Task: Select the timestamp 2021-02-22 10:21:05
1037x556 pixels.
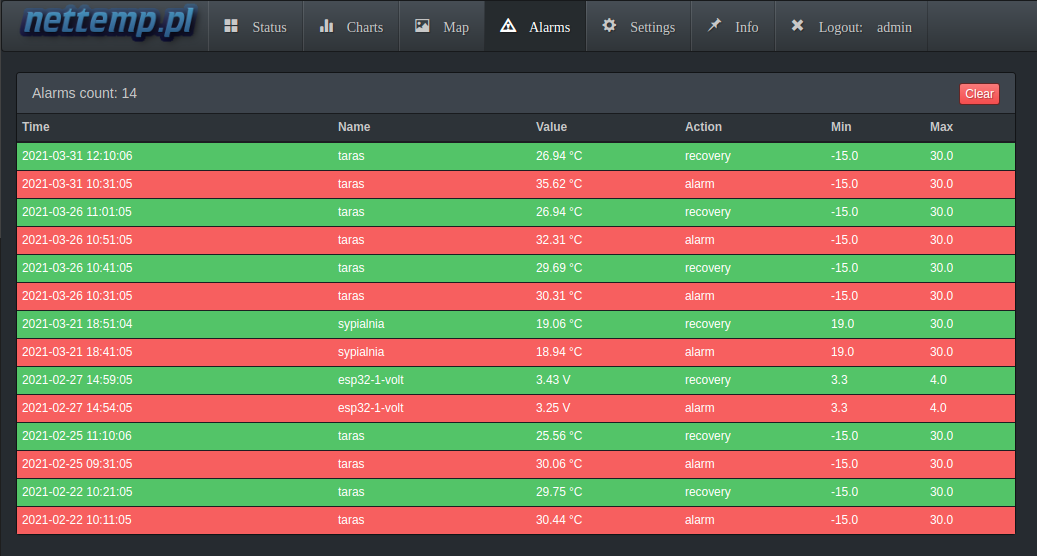Action: (x=77, y=492)
